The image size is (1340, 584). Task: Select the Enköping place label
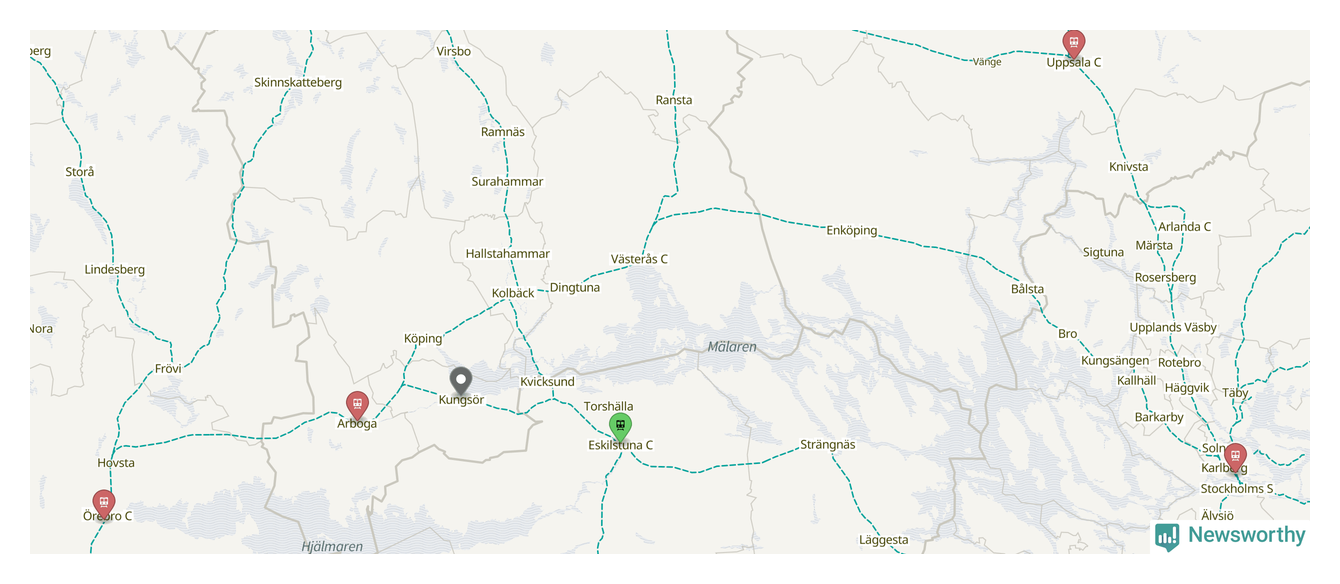point(852,230)
